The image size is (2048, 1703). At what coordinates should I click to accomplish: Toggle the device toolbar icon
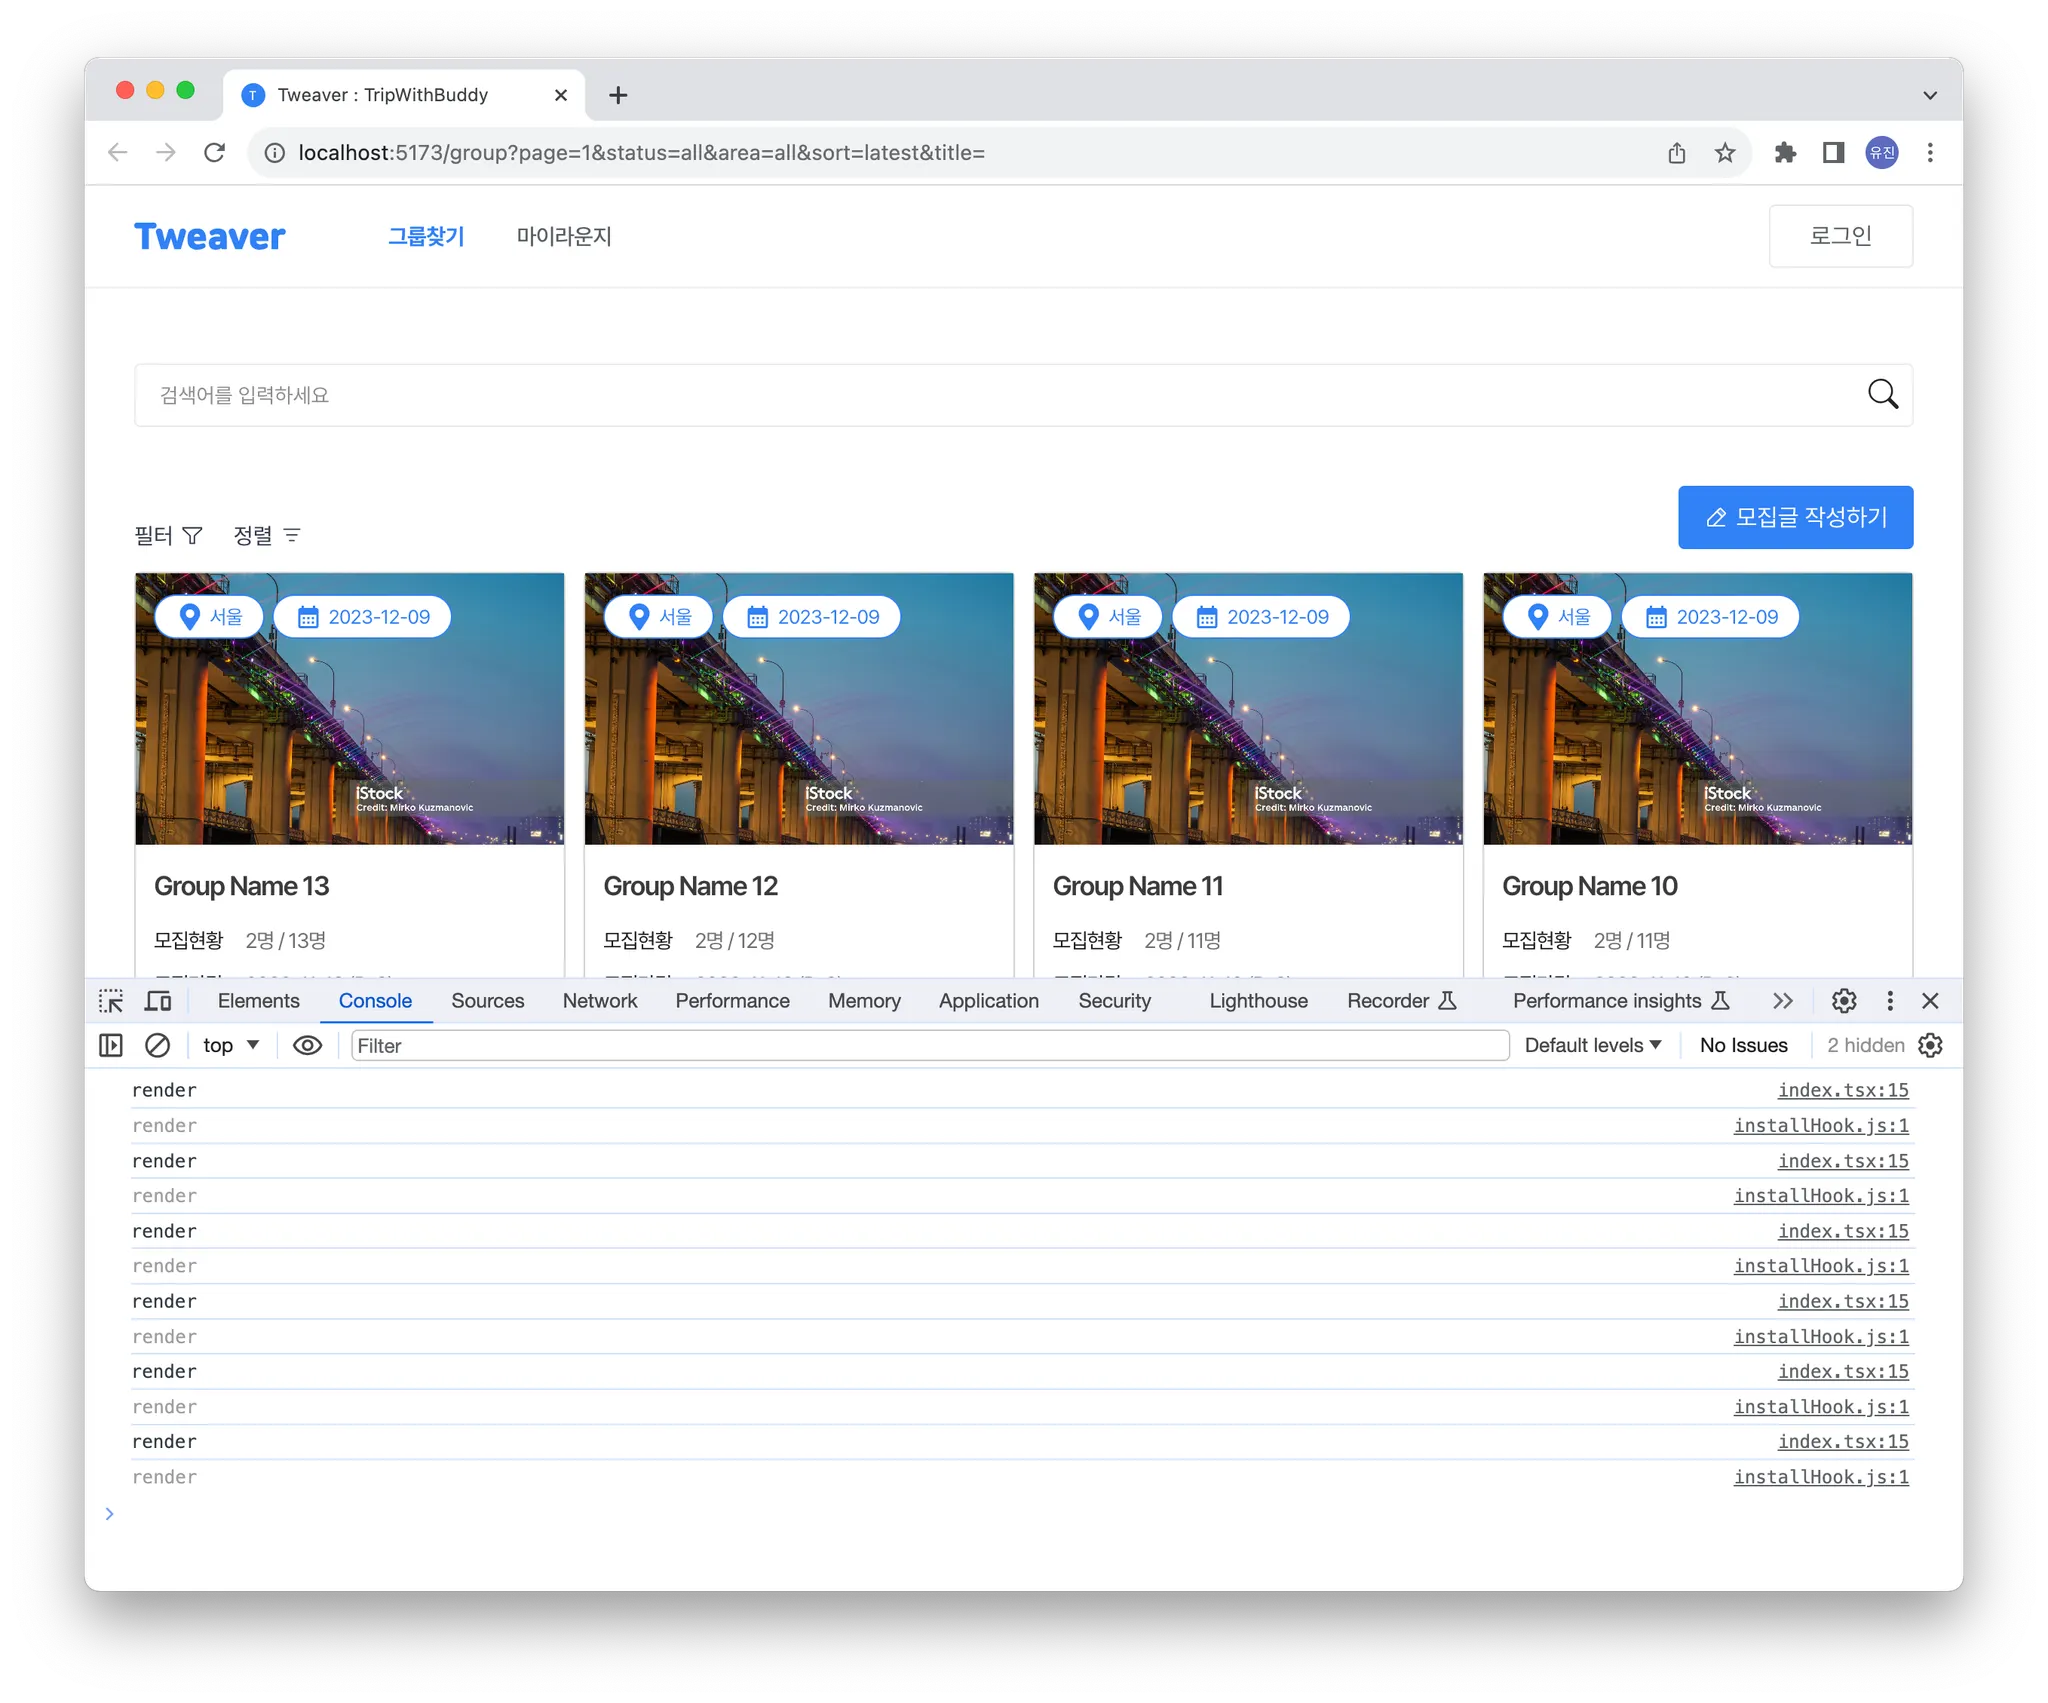click(158, 1001)
